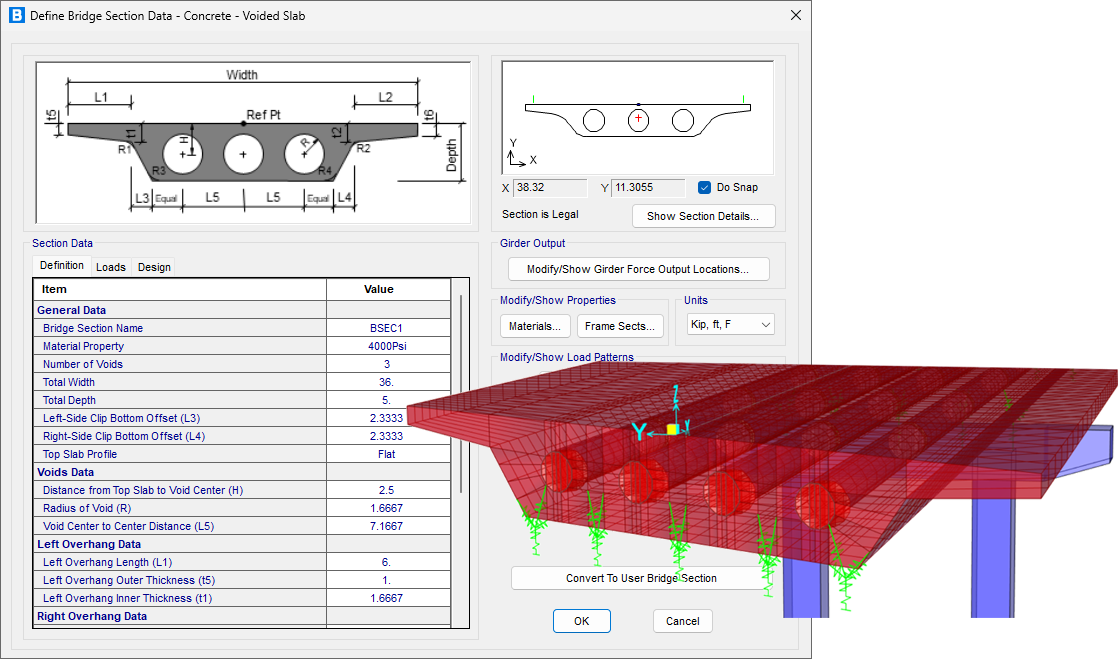Close the Define Bridge Section Data dialog
The image size is (1118, 659).
795,16
